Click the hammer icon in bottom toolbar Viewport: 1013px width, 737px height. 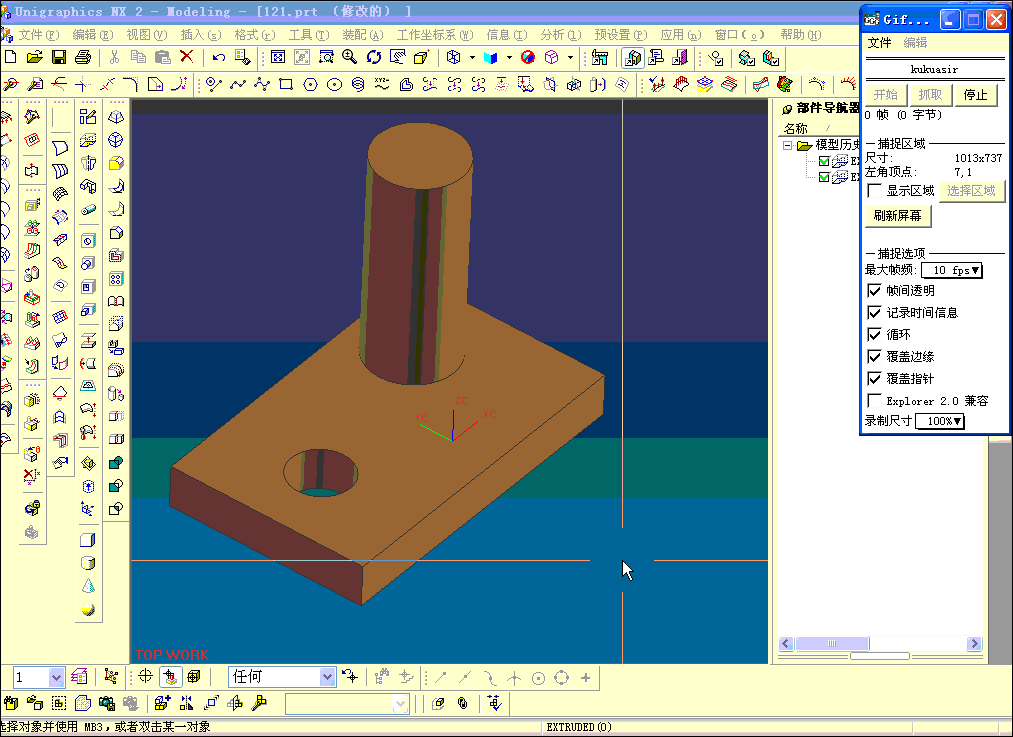pyautogui.click(x=259, y=703)
